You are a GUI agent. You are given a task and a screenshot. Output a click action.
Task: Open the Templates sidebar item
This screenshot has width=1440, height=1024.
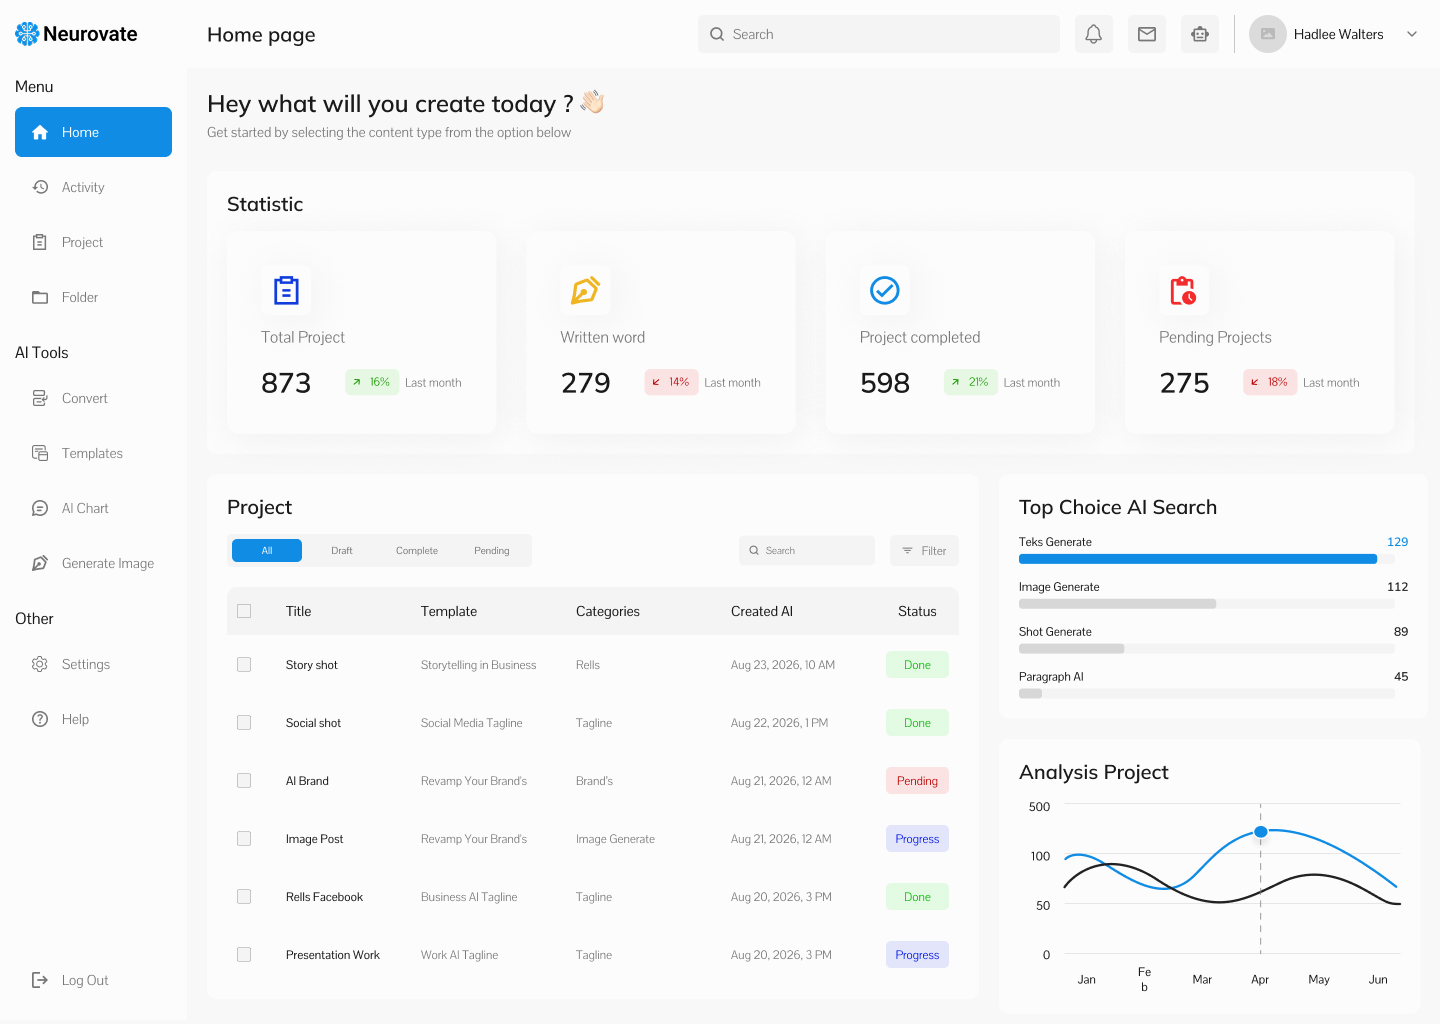92,454
